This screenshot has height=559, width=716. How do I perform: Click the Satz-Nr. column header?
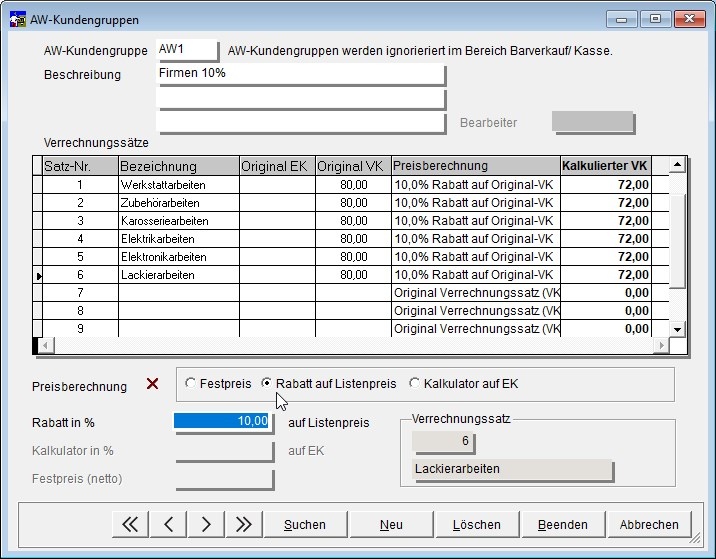tap(80, 166)
